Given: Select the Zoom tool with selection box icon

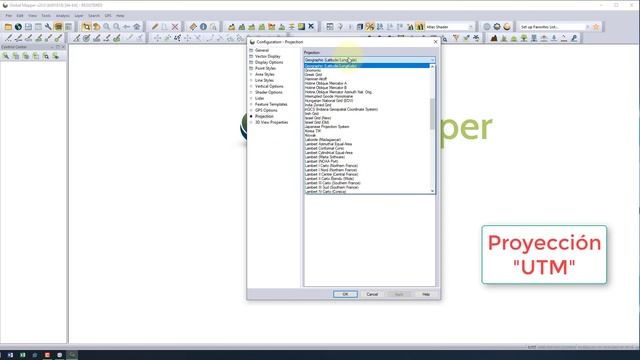Looking at the screenshot, I should point(86,27).
